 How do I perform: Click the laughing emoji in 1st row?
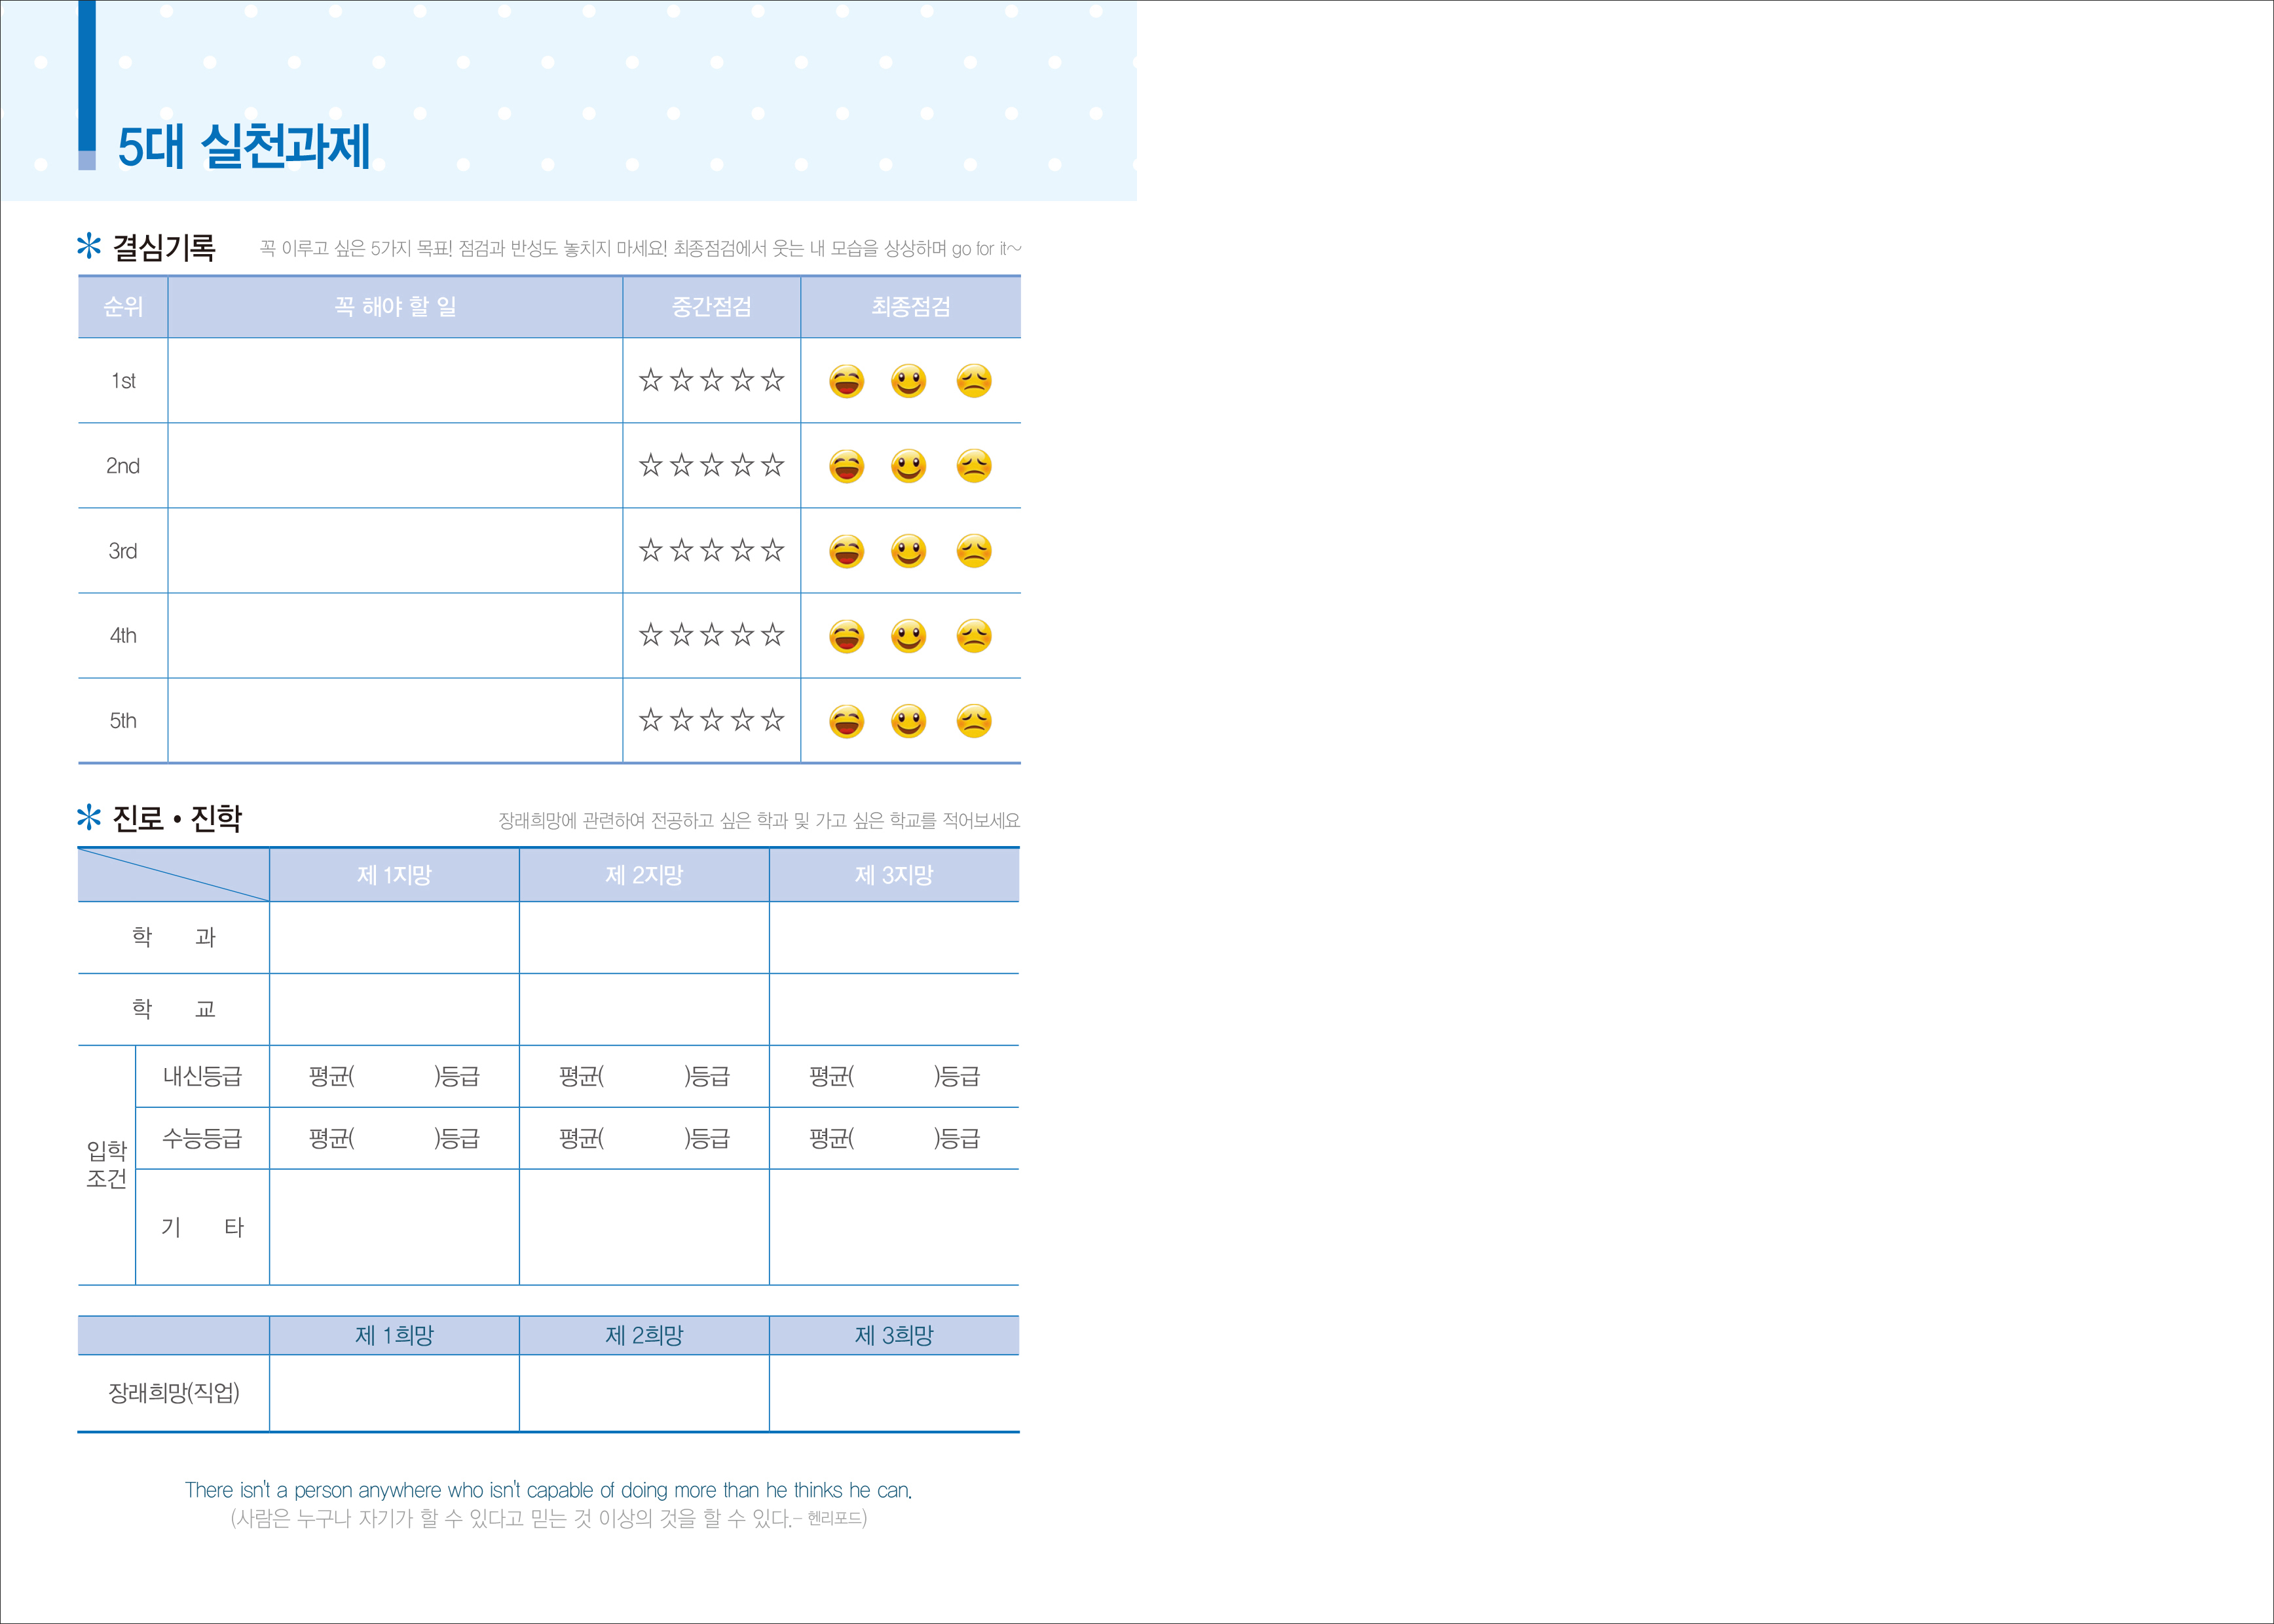[846, 381]
